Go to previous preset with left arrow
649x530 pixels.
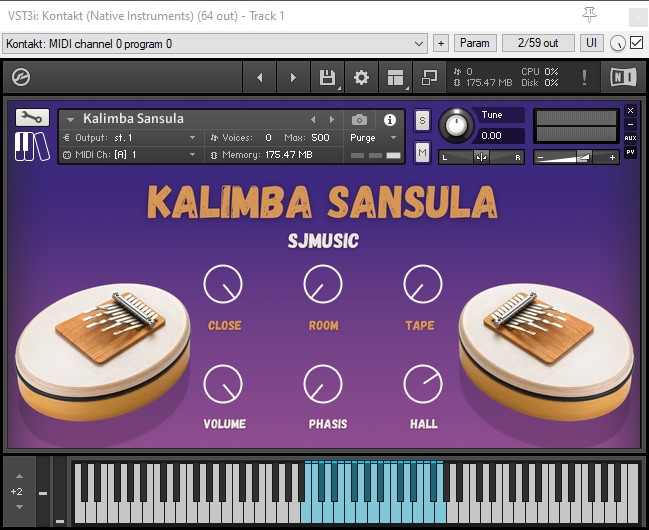[x=260, y=77]
